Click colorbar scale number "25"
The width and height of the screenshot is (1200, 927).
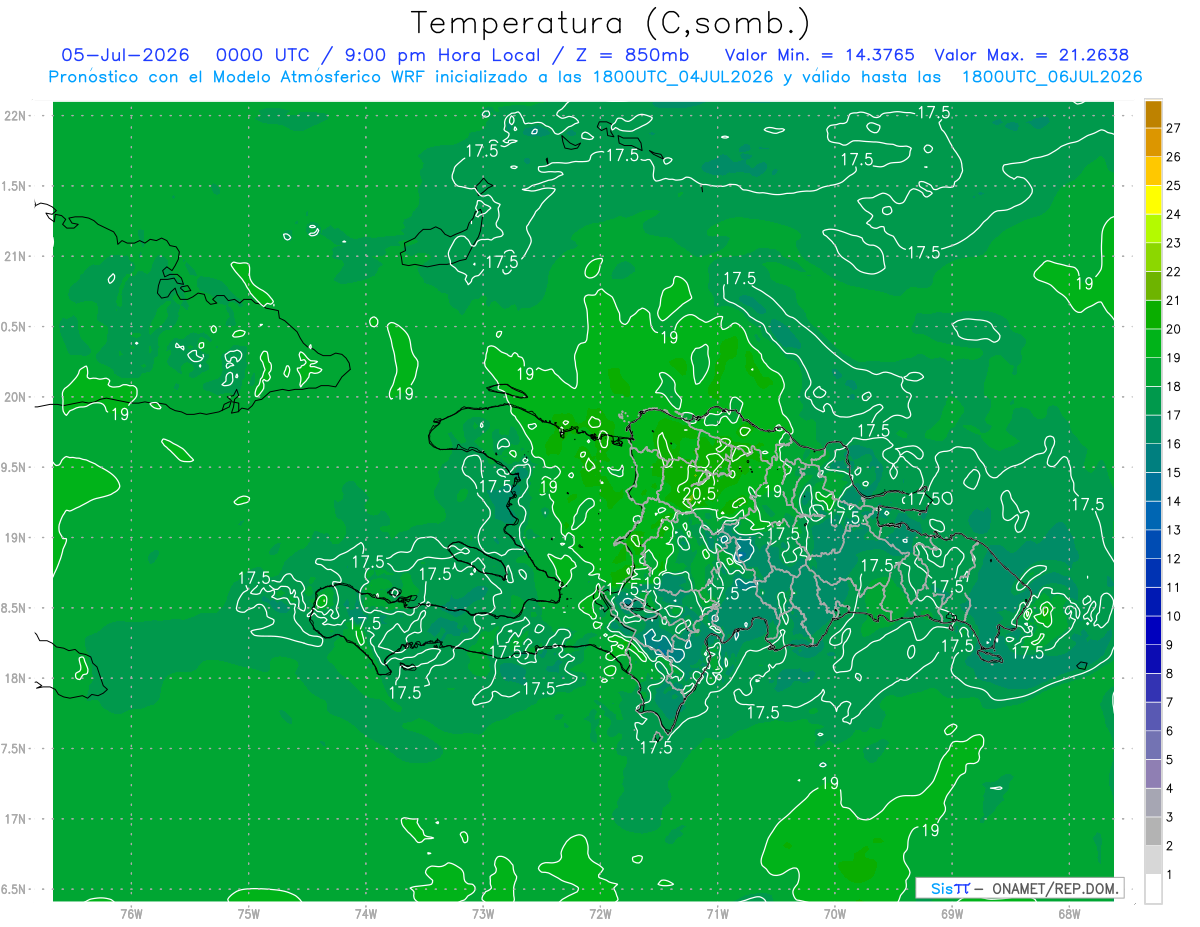(x=1174, y=186)
